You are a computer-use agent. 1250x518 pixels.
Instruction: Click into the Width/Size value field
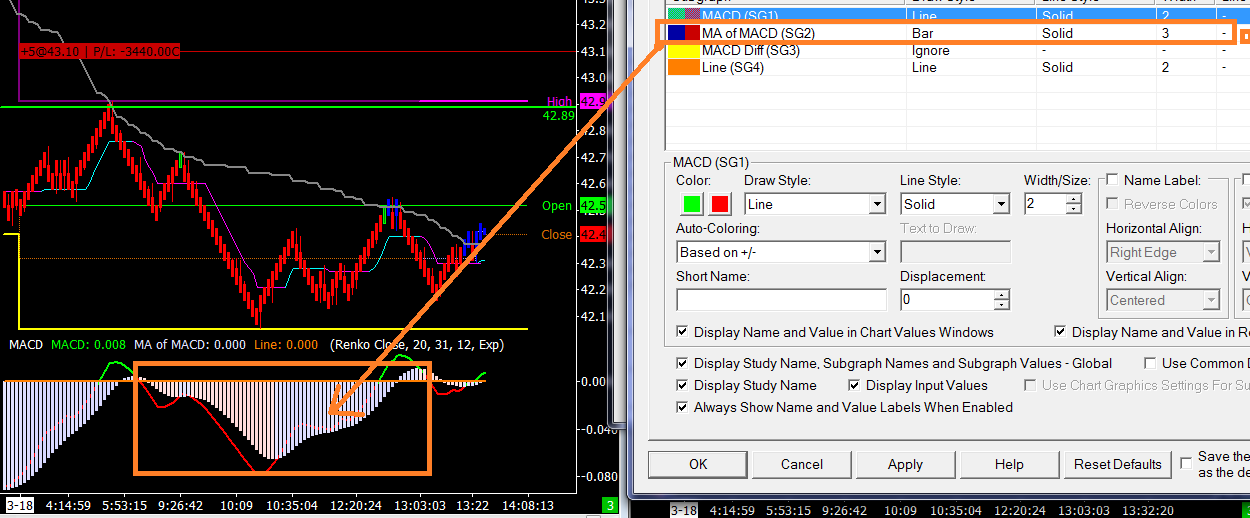[x=1045, y=204]
